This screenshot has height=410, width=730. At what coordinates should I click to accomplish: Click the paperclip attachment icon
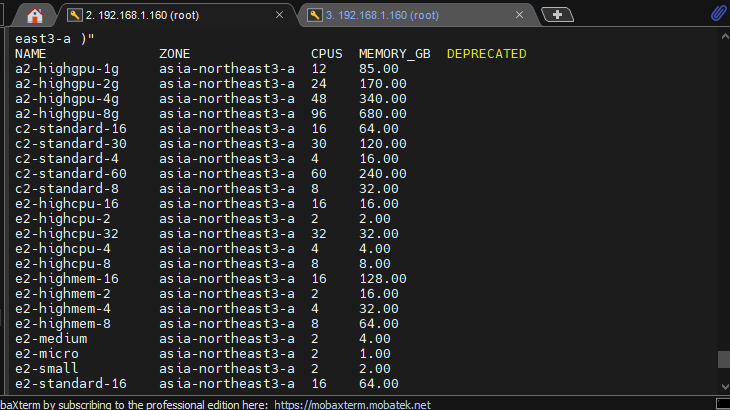(718, 13)
